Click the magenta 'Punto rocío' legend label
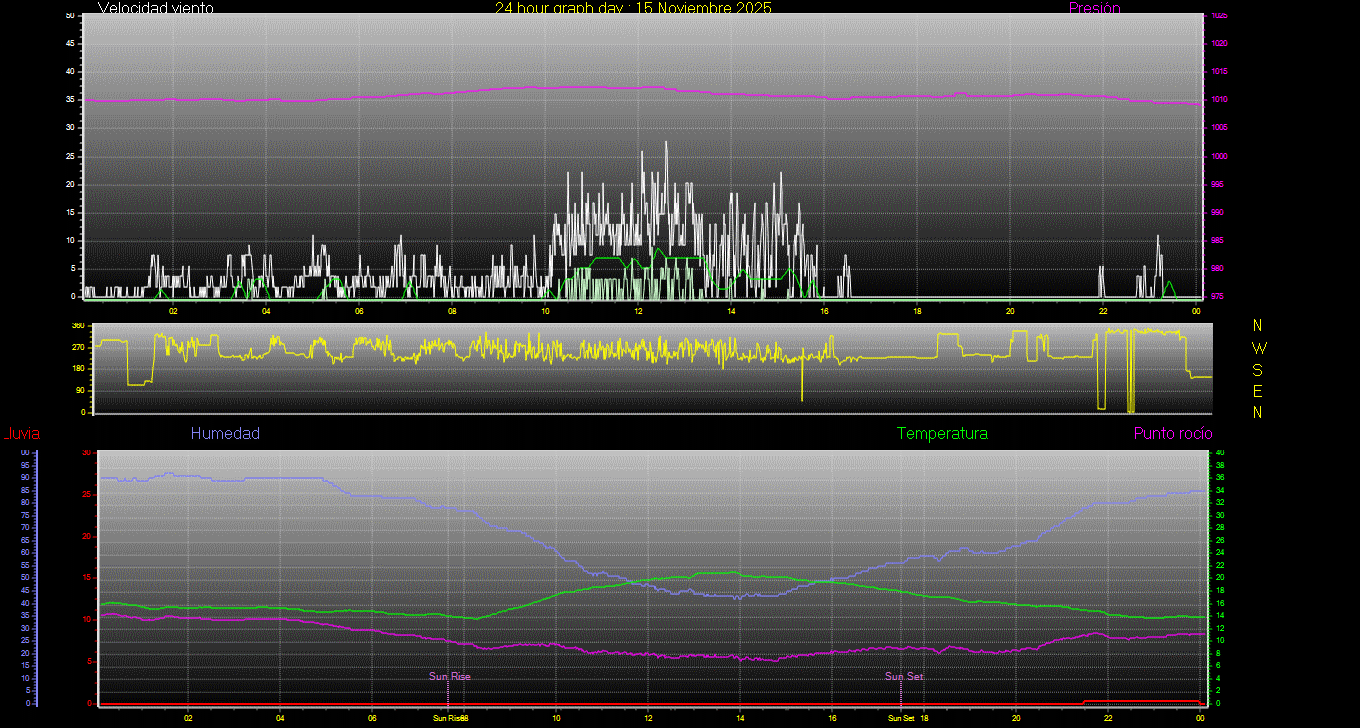 point(1172,434)
